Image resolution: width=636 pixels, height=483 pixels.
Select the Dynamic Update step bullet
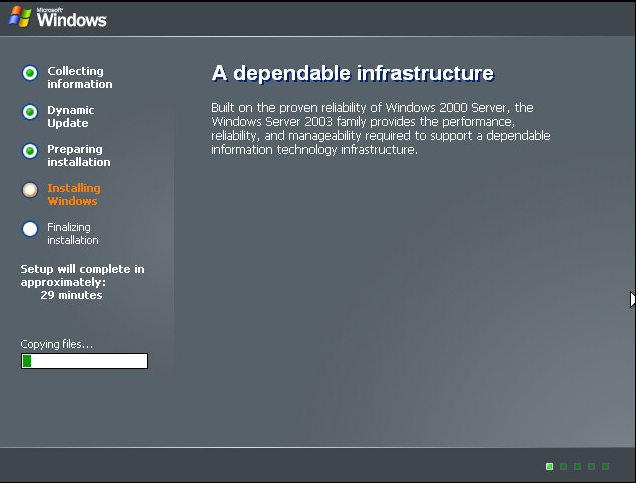pos(30,112)
